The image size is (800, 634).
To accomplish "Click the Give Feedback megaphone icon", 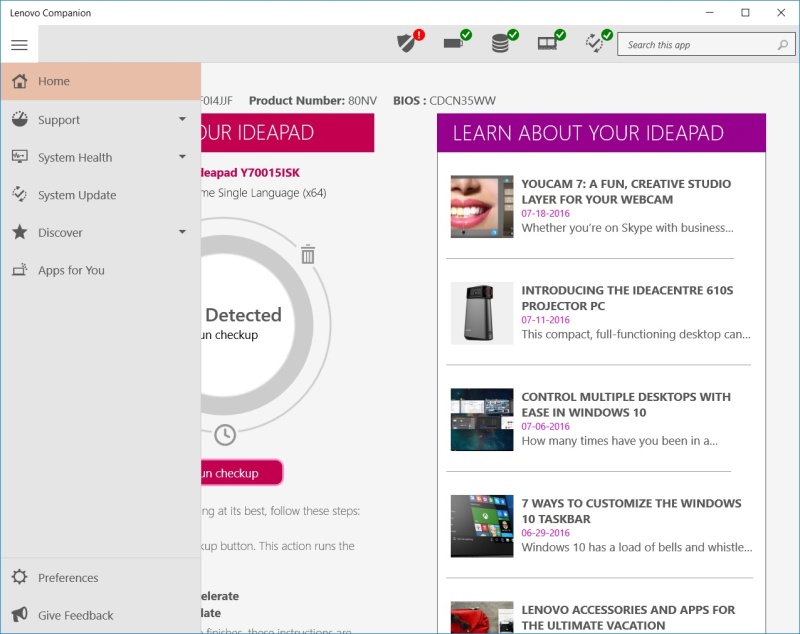I will (20, 614).
